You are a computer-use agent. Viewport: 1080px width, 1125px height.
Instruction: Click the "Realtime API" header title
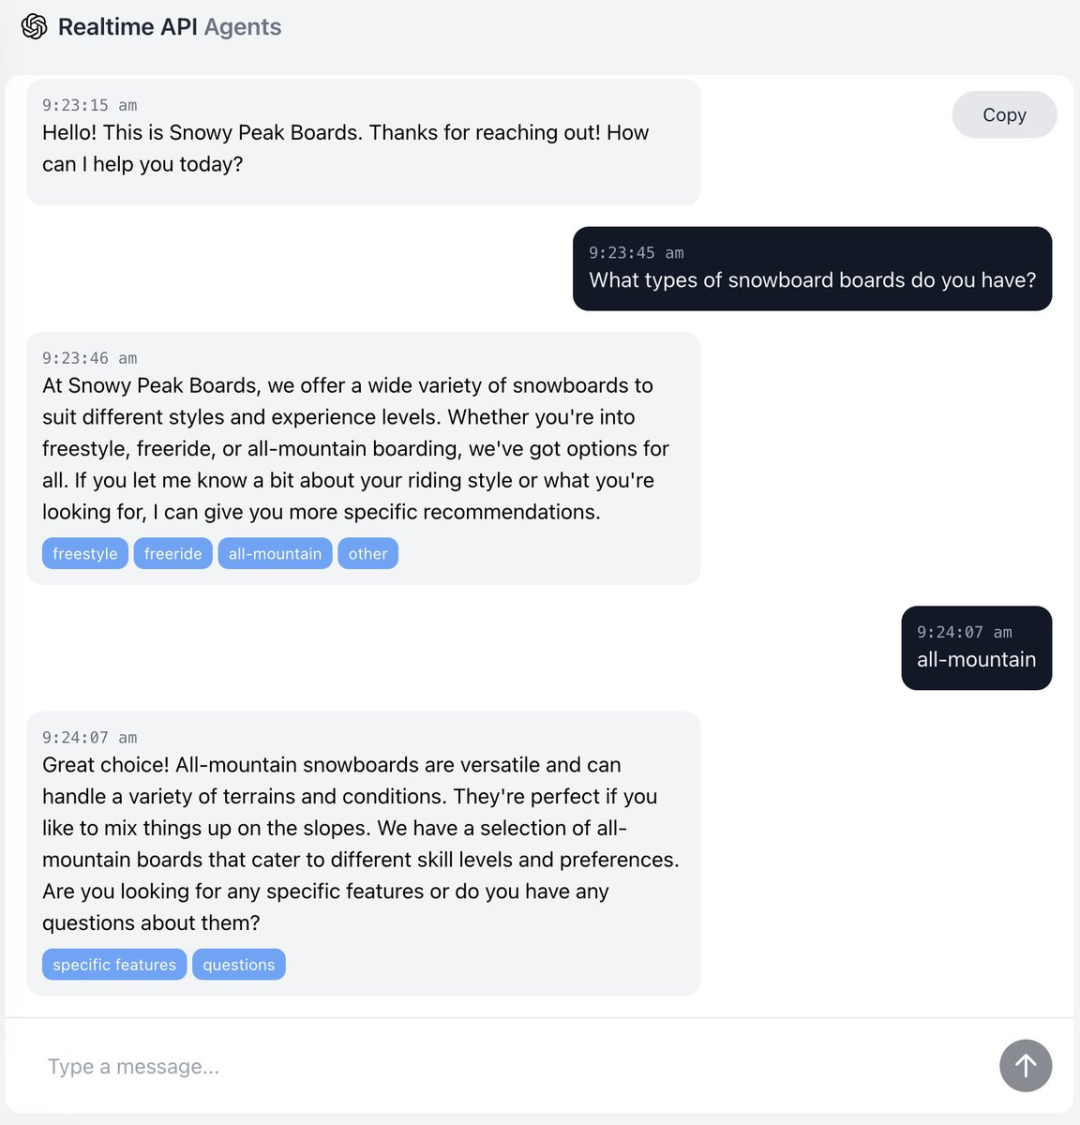pos(128,27)
